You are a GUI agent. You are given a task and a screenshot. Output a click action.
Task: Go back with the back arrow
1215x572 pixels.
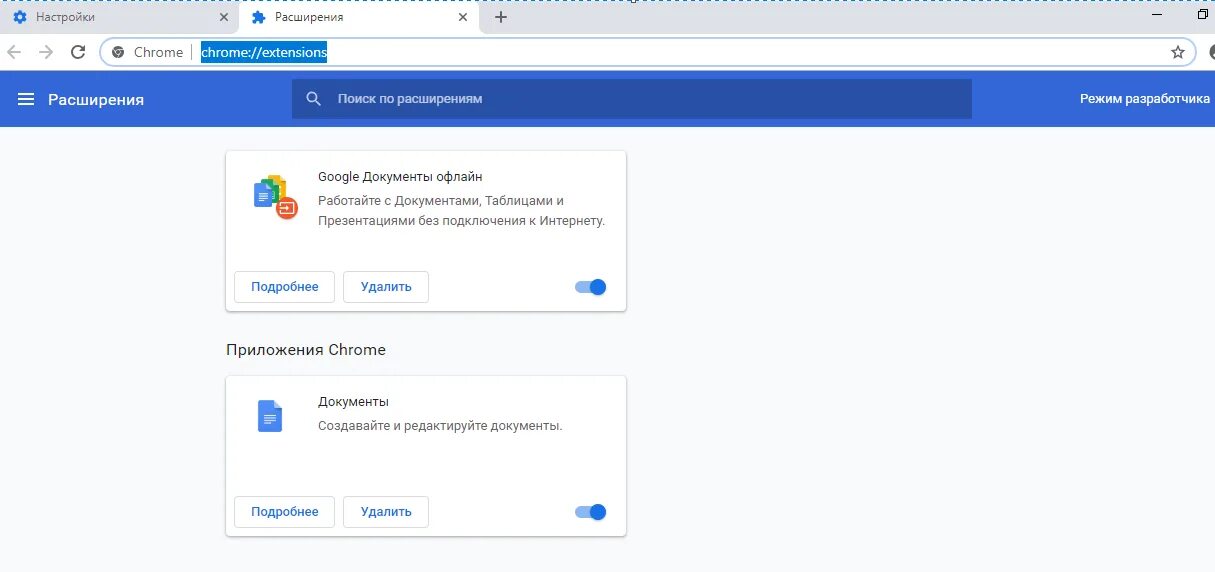14,52
